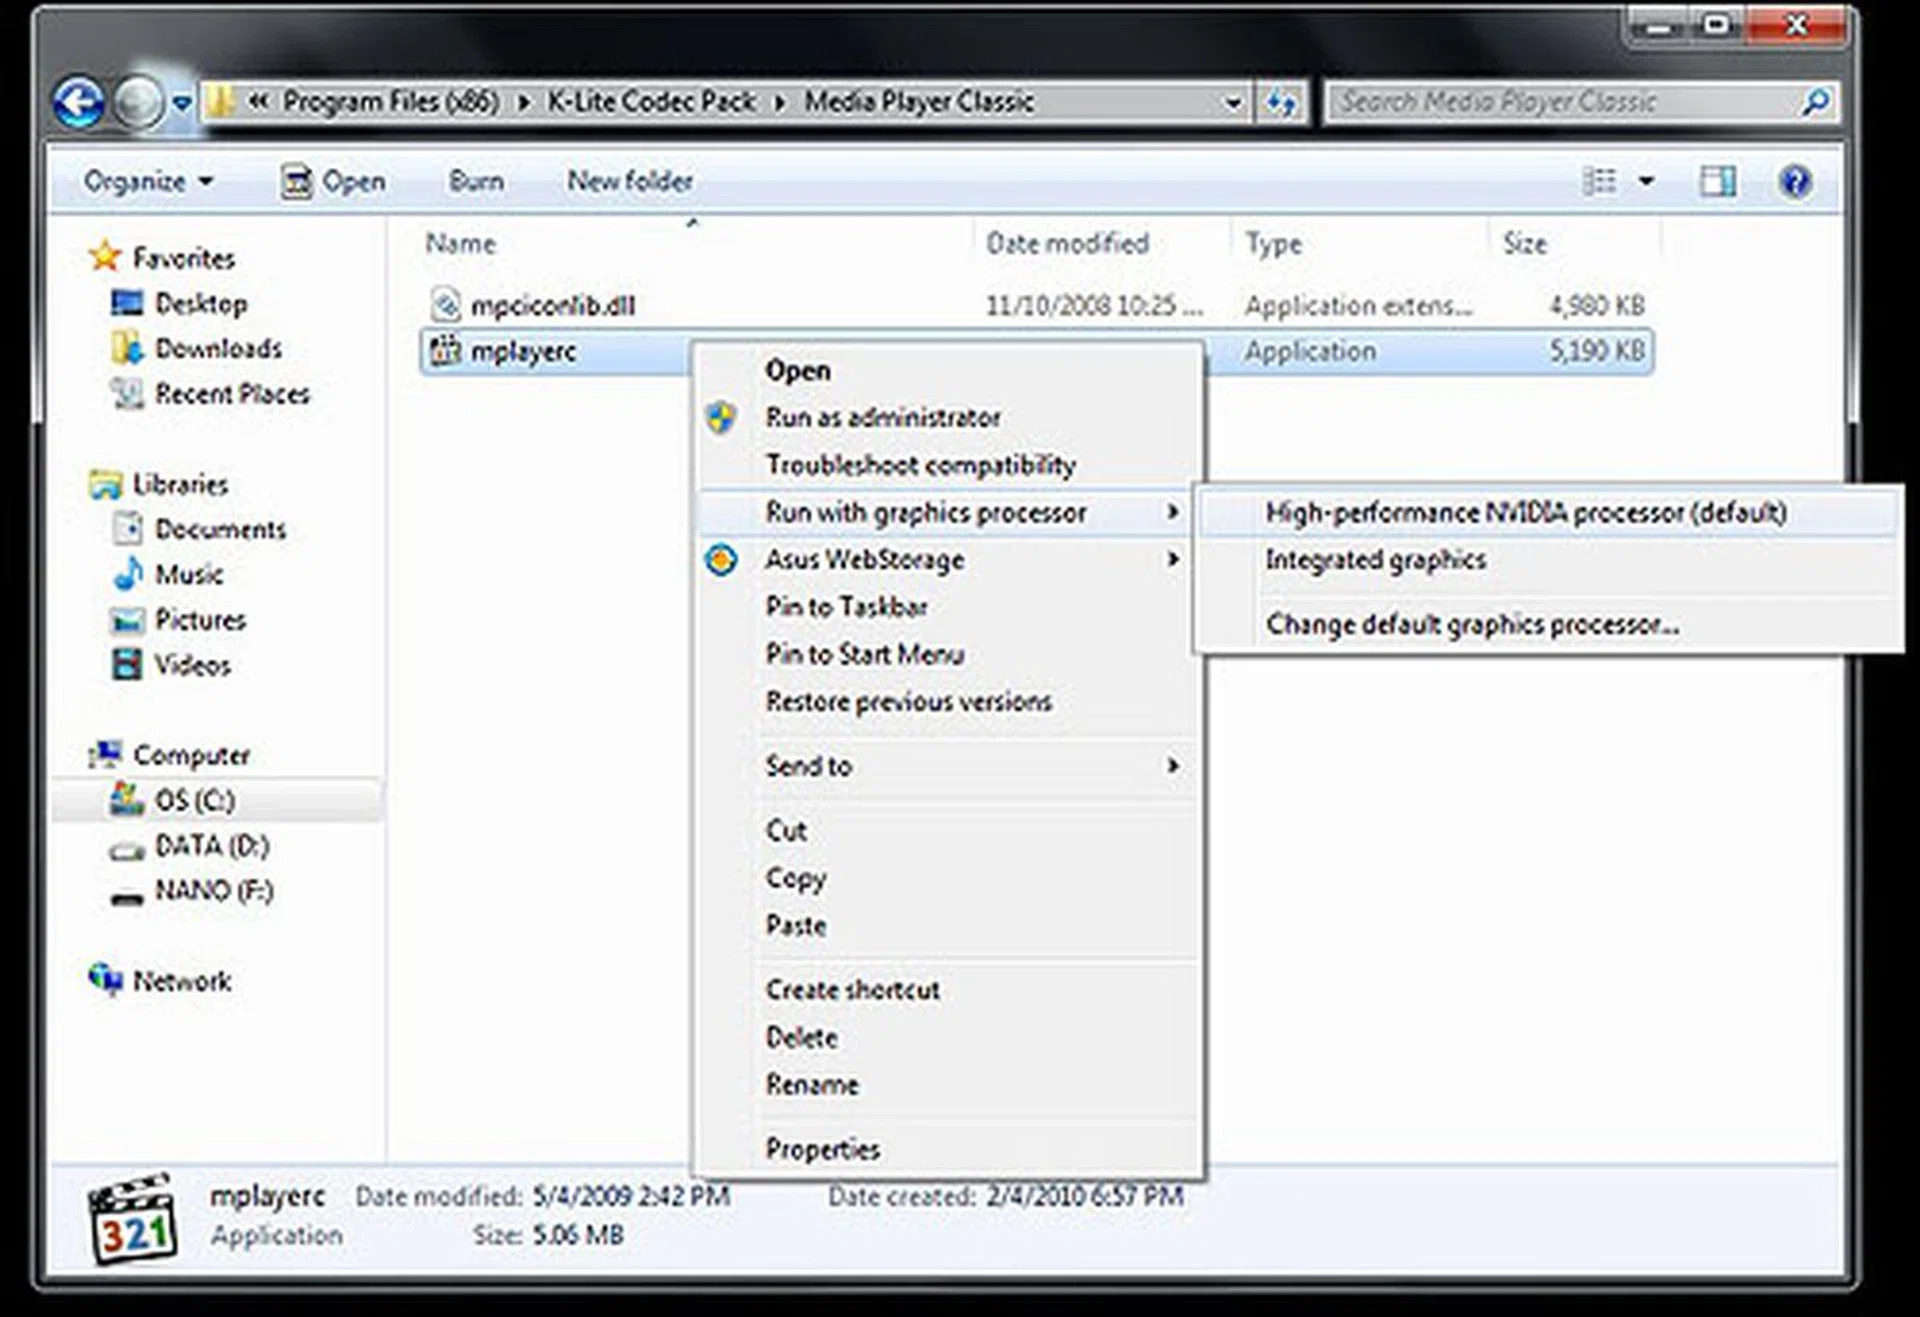This screenshot has width=1920, height=1317.
Task: Open the view options dropdown arrow
Action: (x=1646, y=181)
